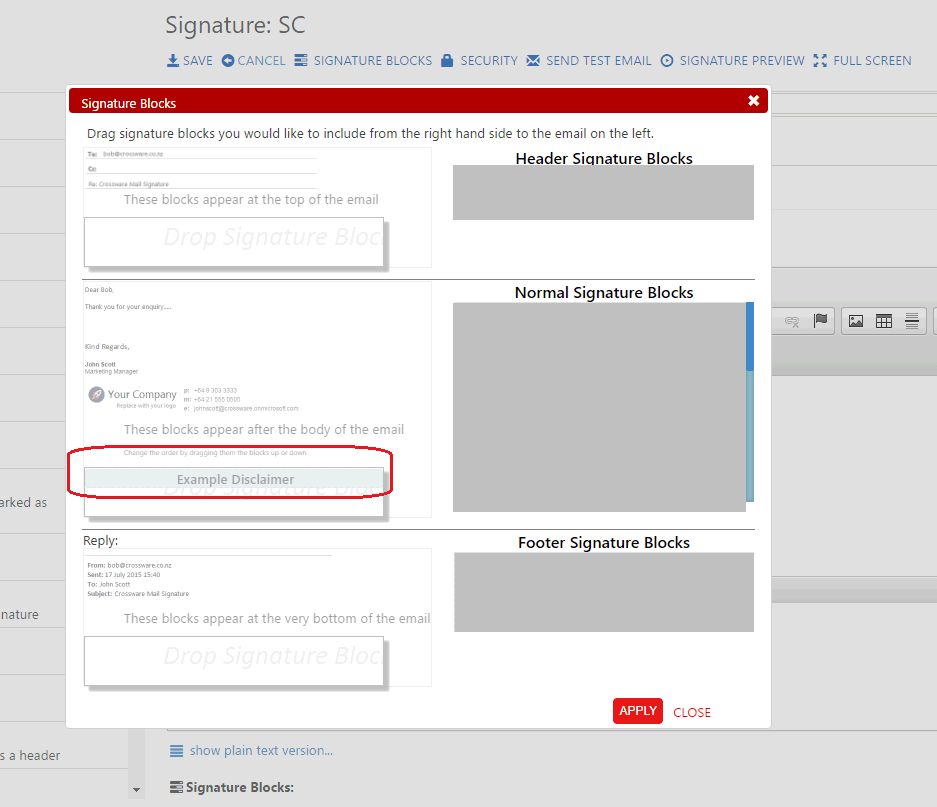The width and height of the screenshot is (937, 807).
Task: Click the Normal Signature Blocks scrollbar thumb
Action: click(750, 337)
